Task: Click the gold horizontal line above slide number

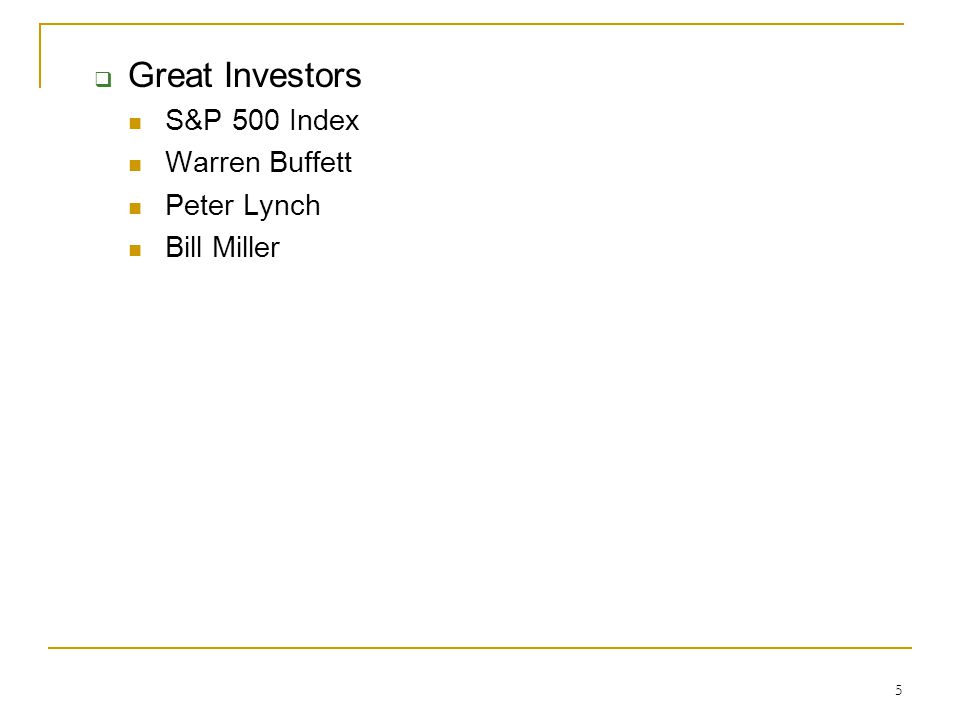Action: pyautogui.click(x=480, y=647)
